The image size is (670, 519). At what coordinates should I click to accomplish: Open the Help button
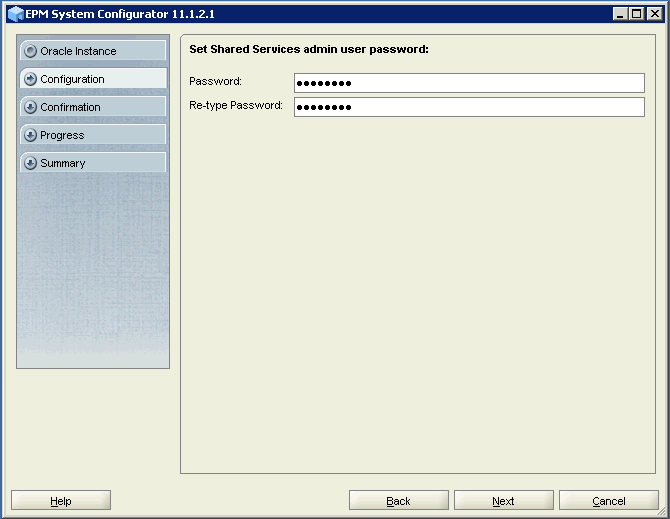click(61, 500)
